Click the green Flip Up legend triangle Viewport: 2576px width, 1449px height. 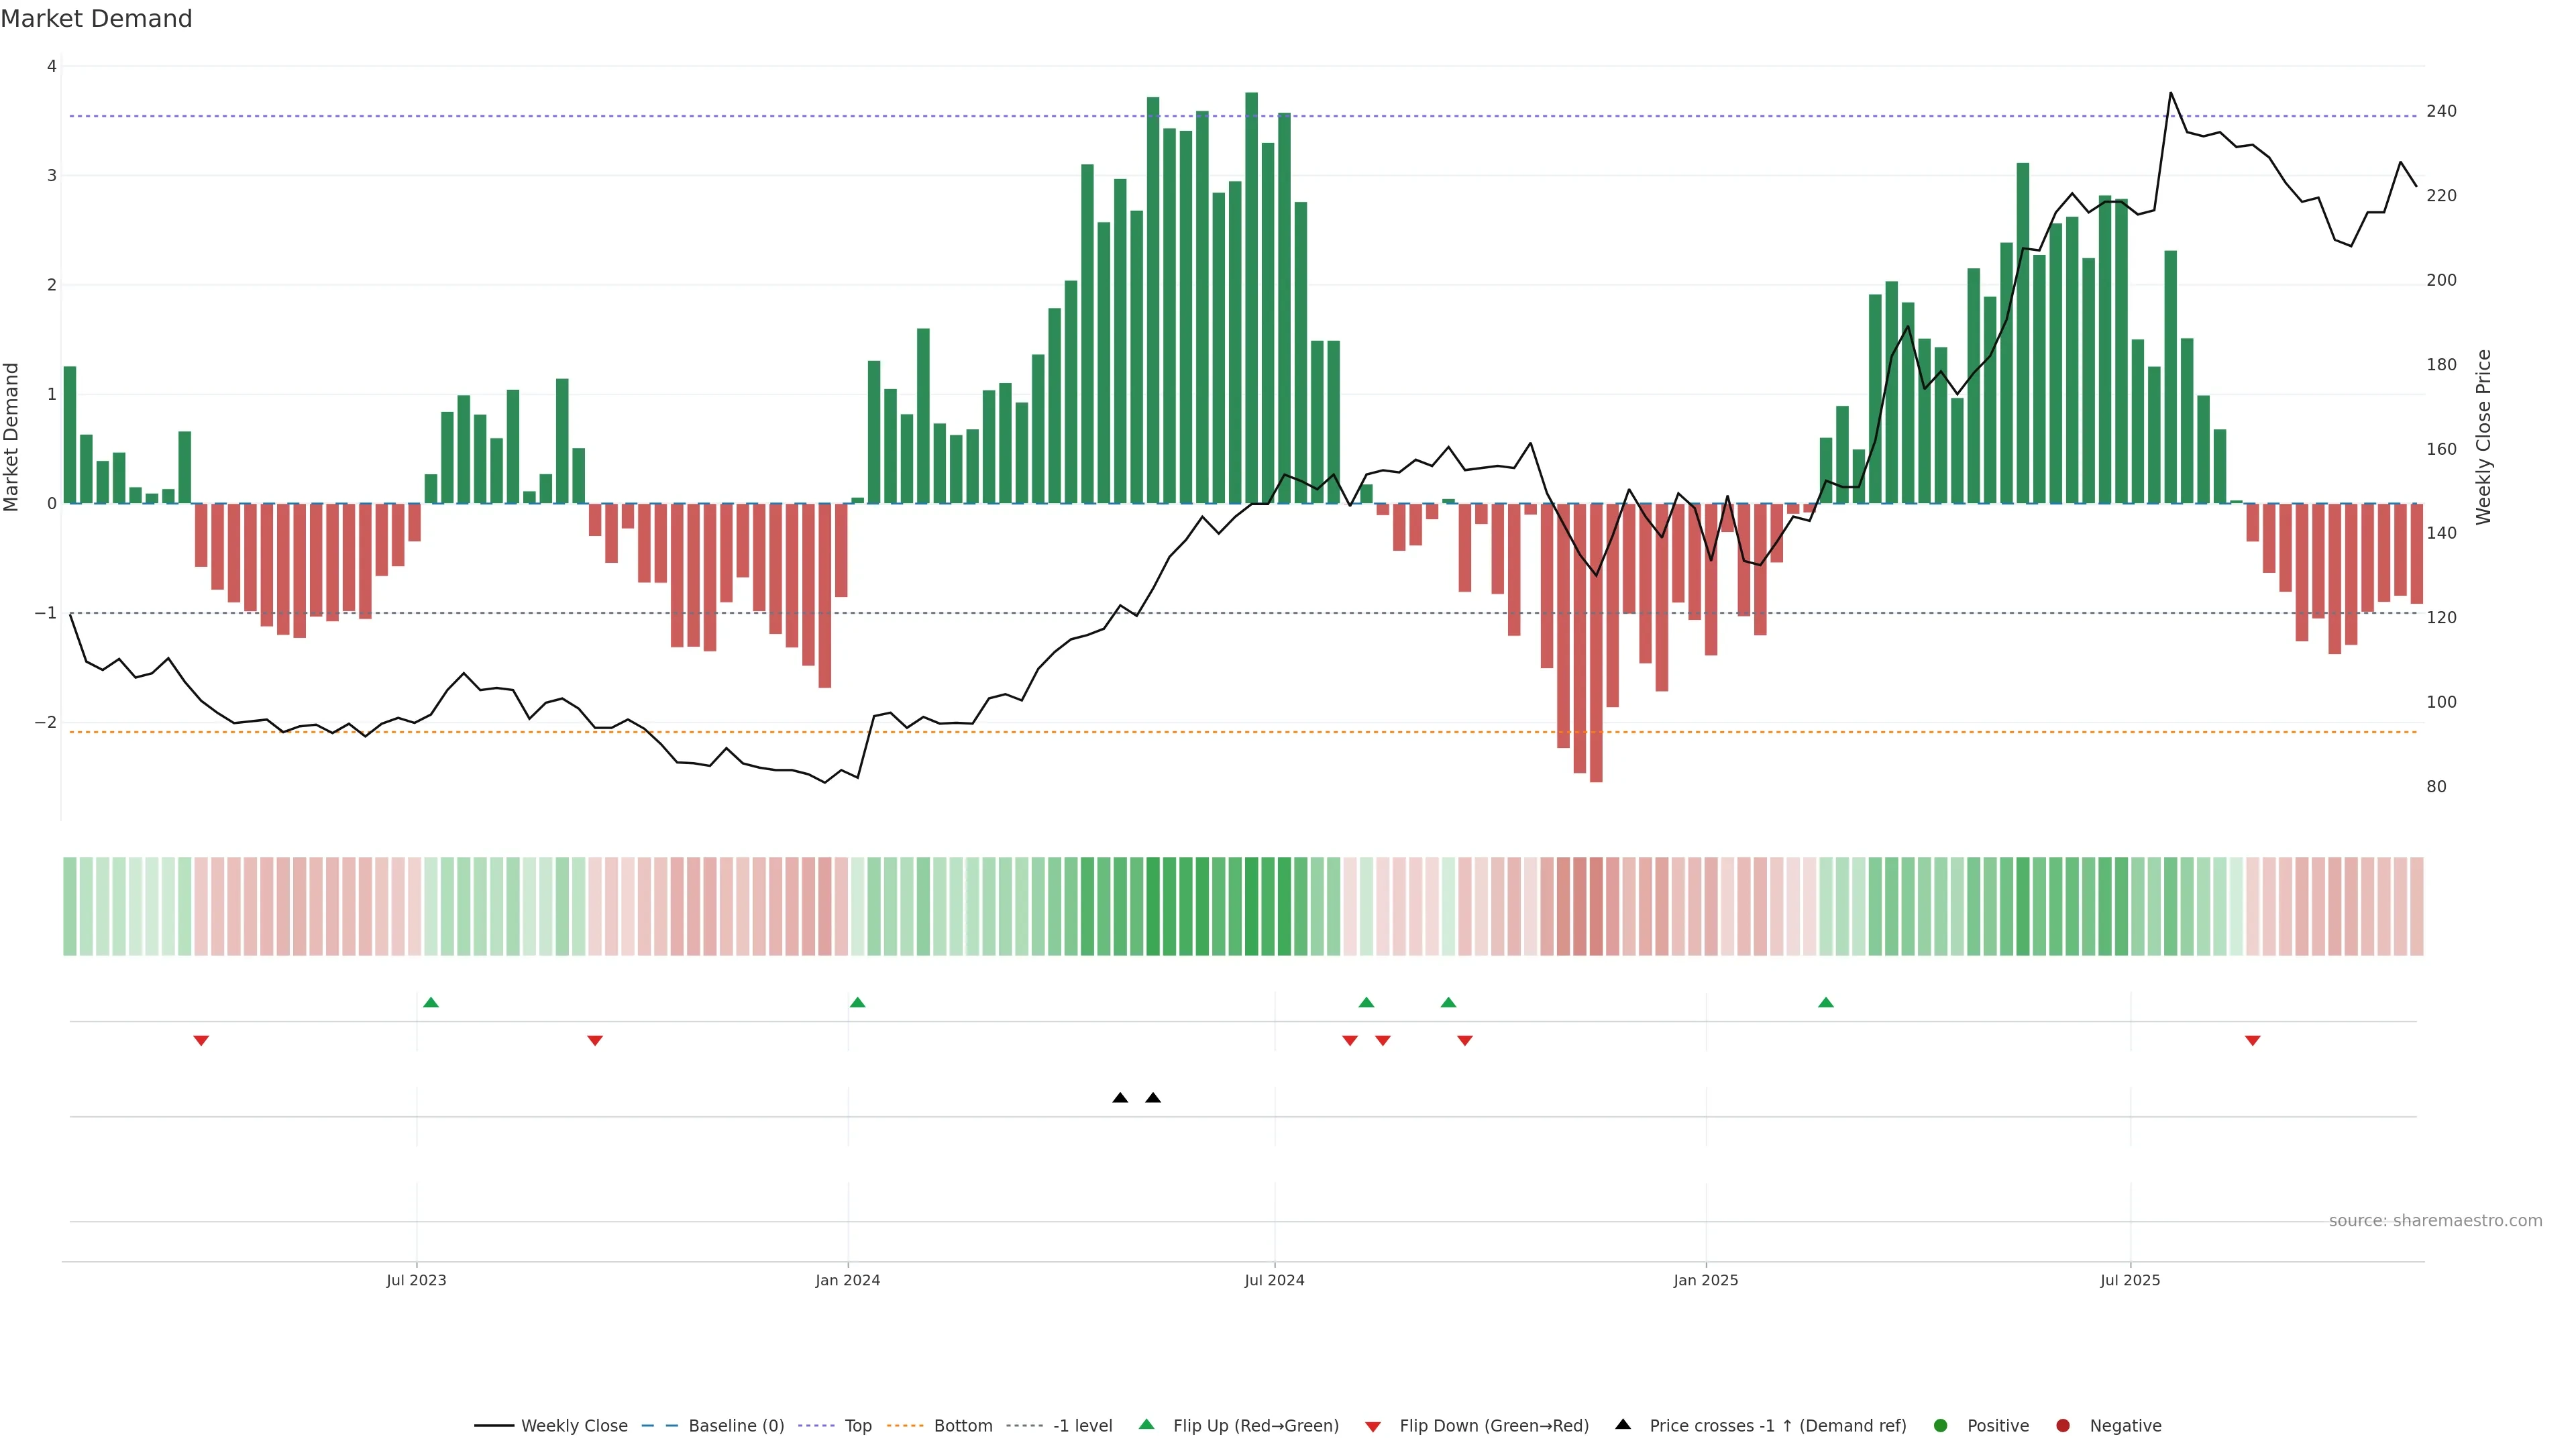pos(1146,1424)
